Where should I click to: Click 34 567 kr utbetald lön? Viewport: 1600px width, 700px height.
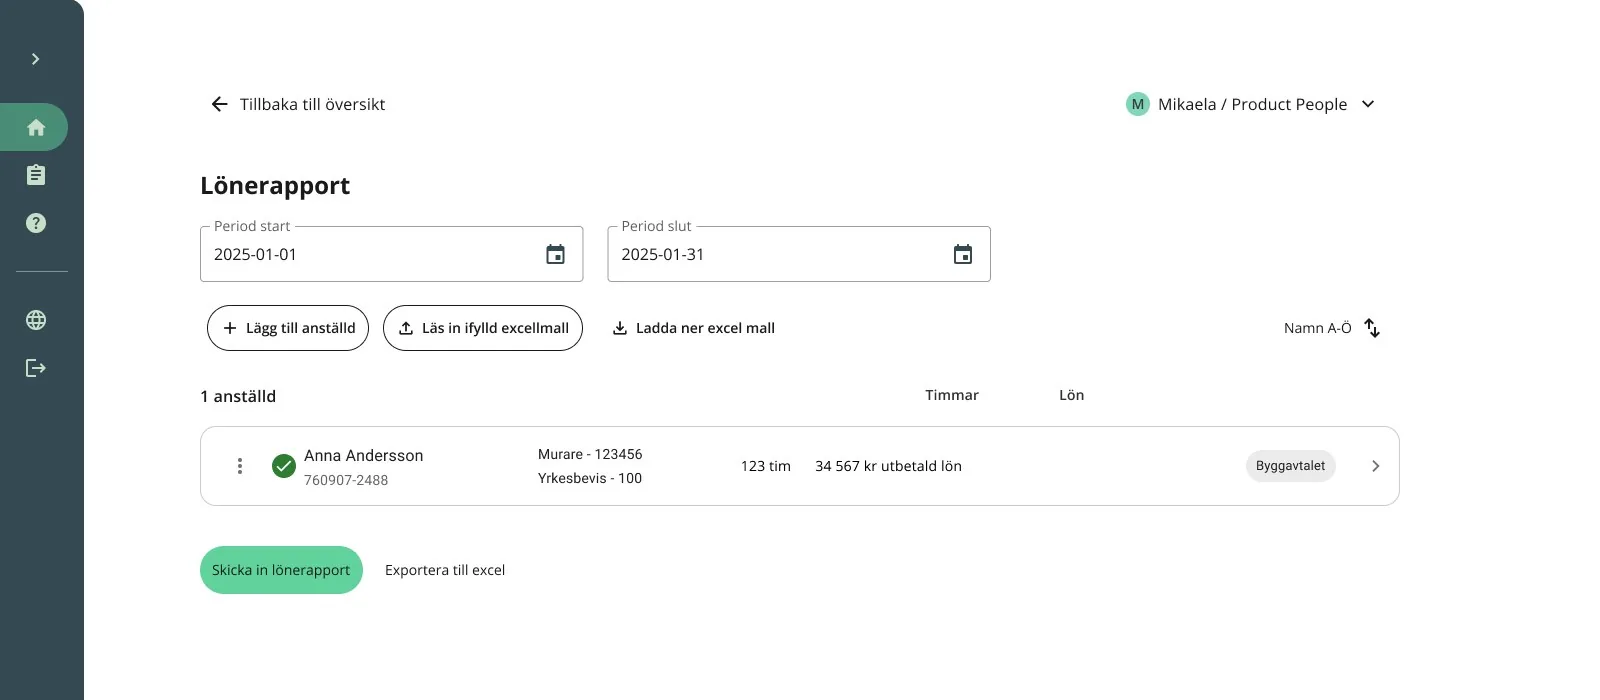pyautogui.click(x=888, y=466)
